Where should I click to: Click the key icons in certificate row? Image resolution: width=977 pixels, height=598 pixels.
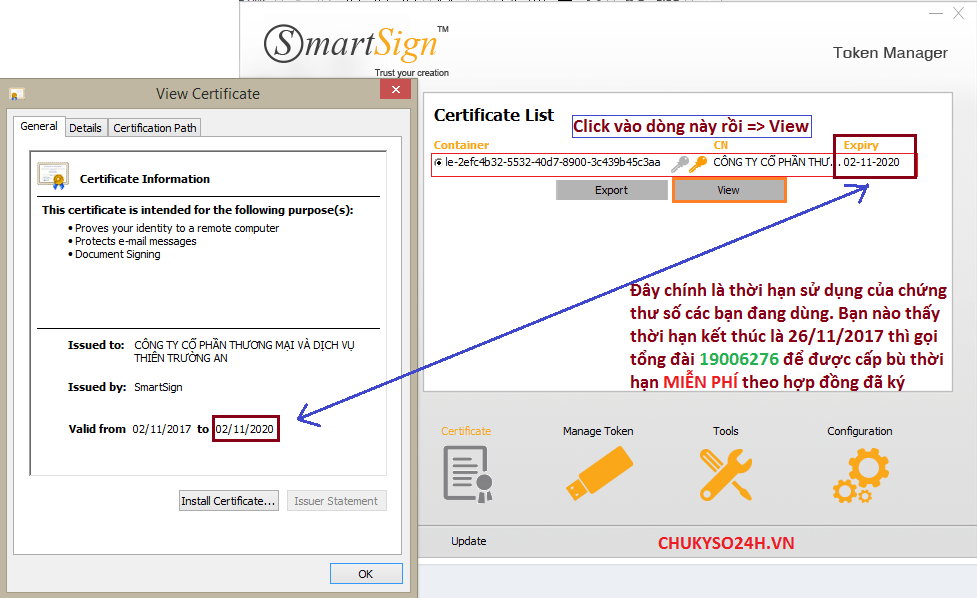pyautogui.click(x=688, y=163)
